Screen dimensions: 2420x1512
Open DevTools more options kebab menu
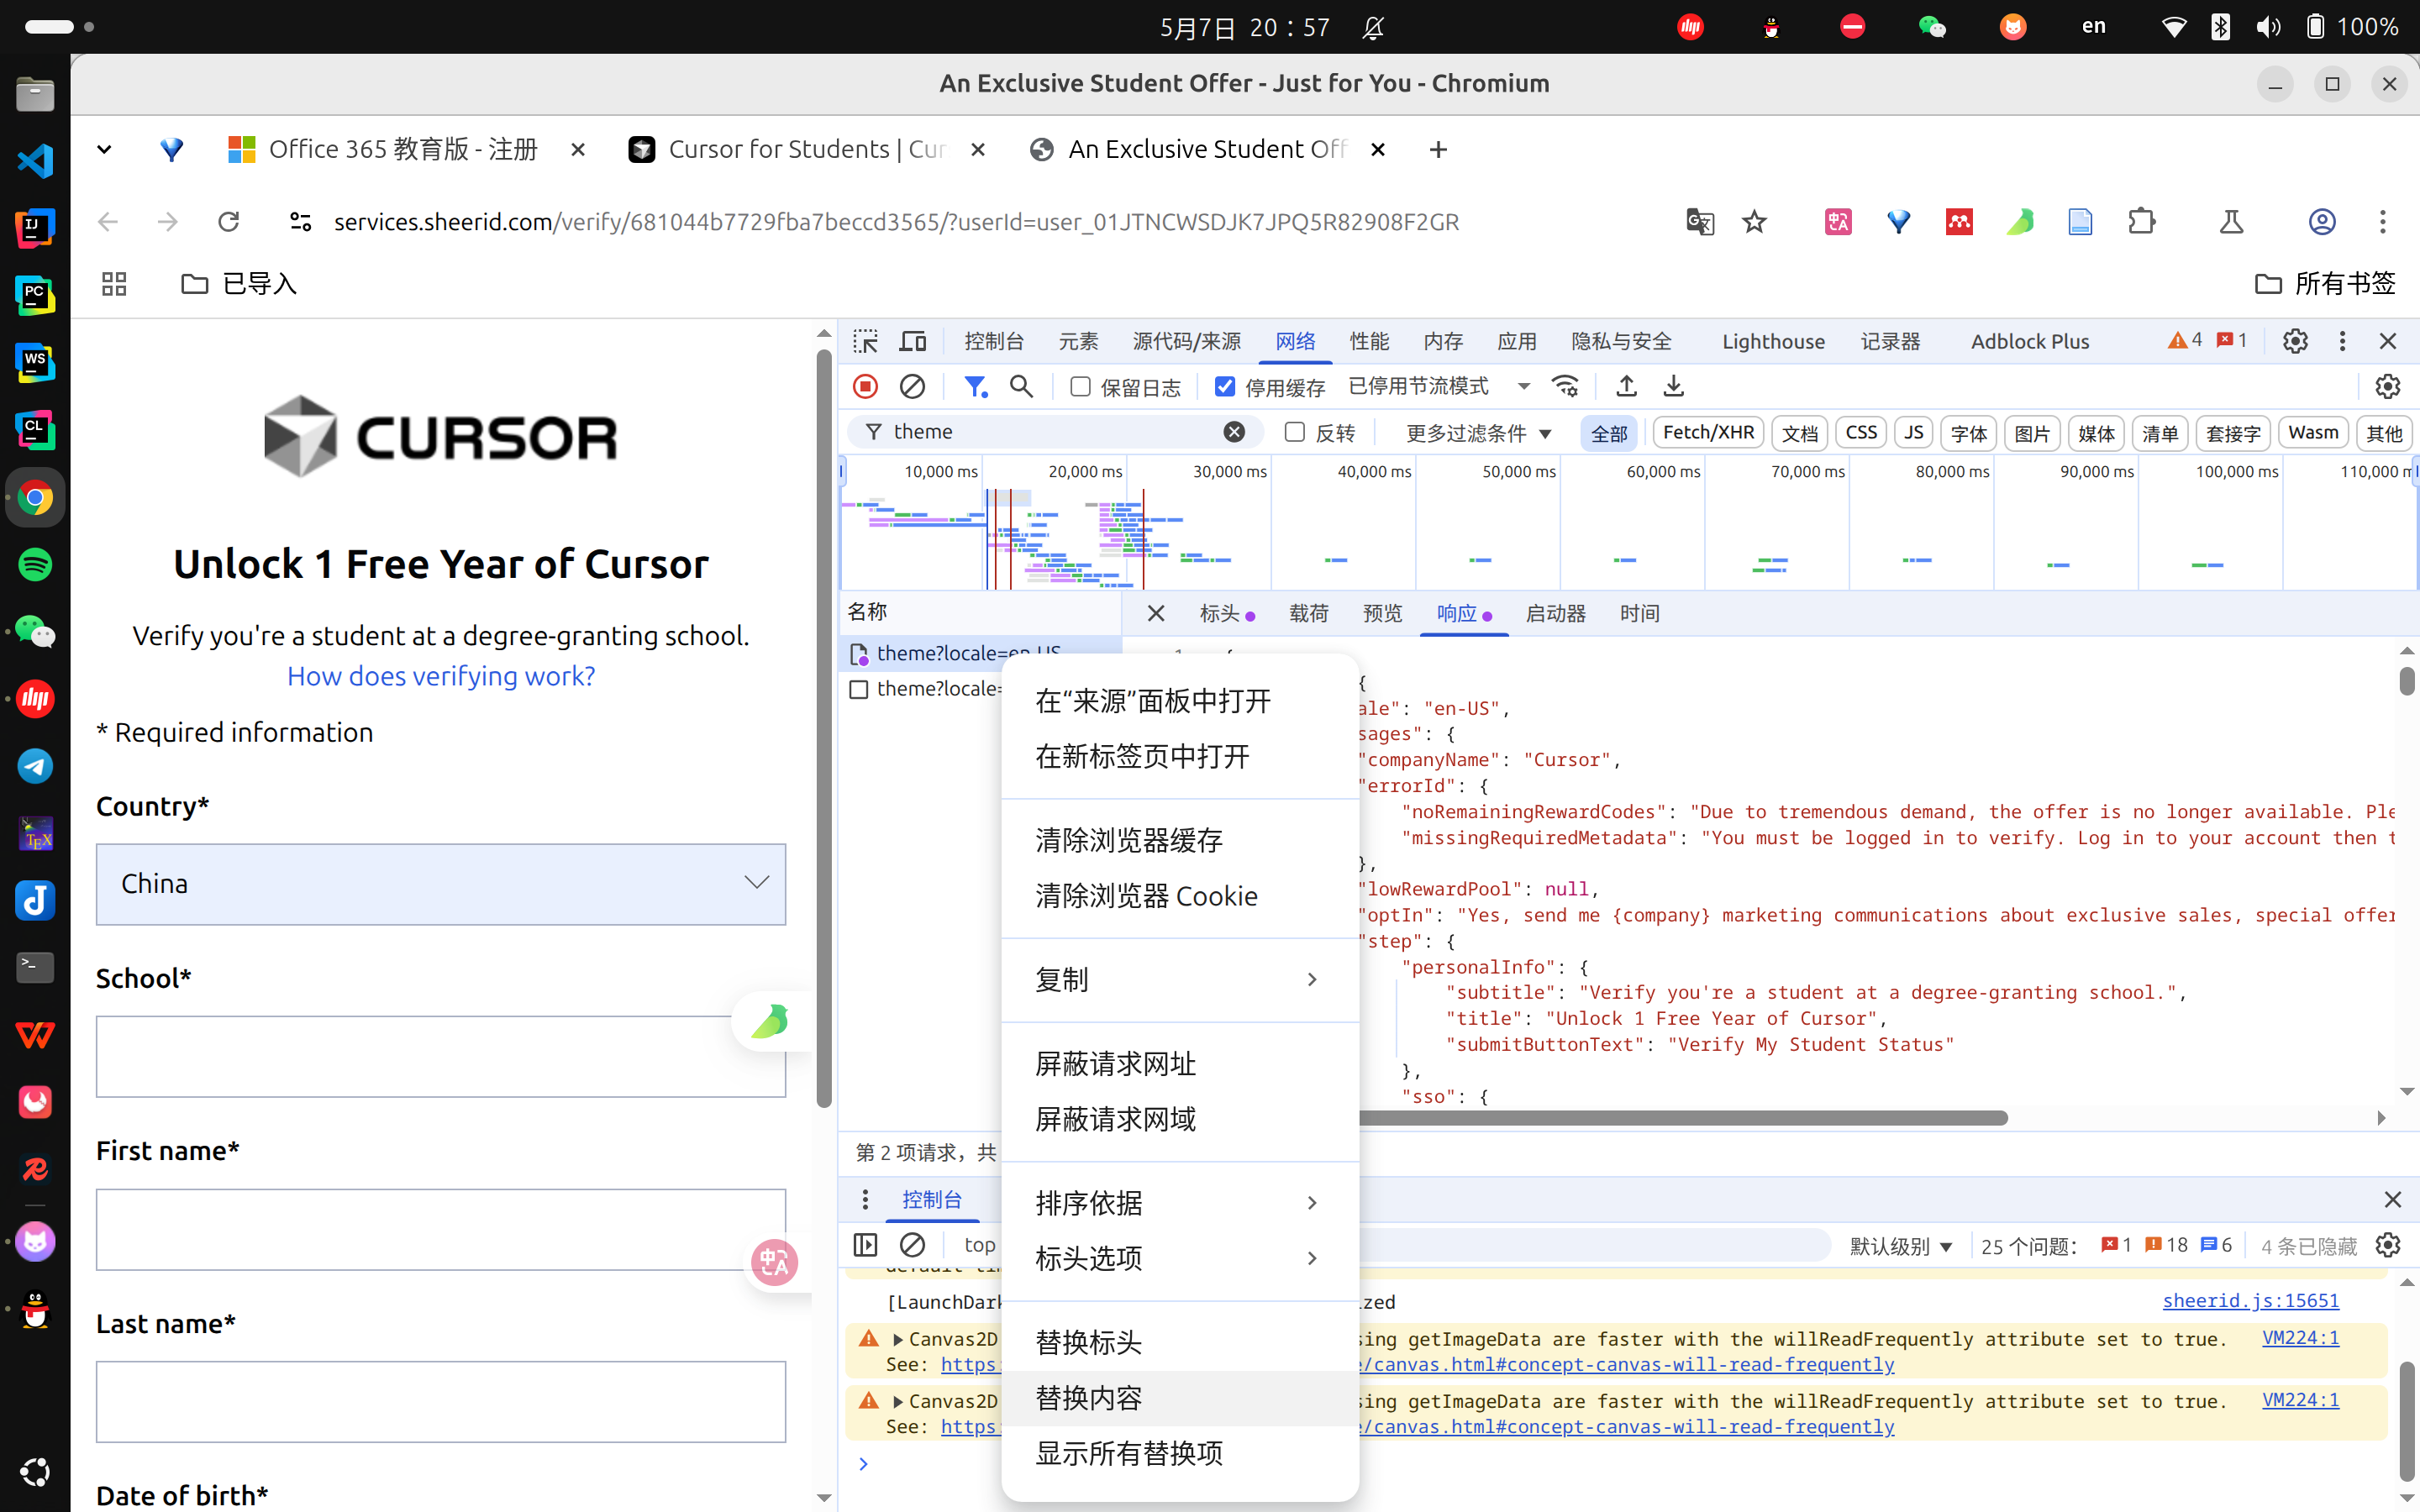pos(2342,341)
